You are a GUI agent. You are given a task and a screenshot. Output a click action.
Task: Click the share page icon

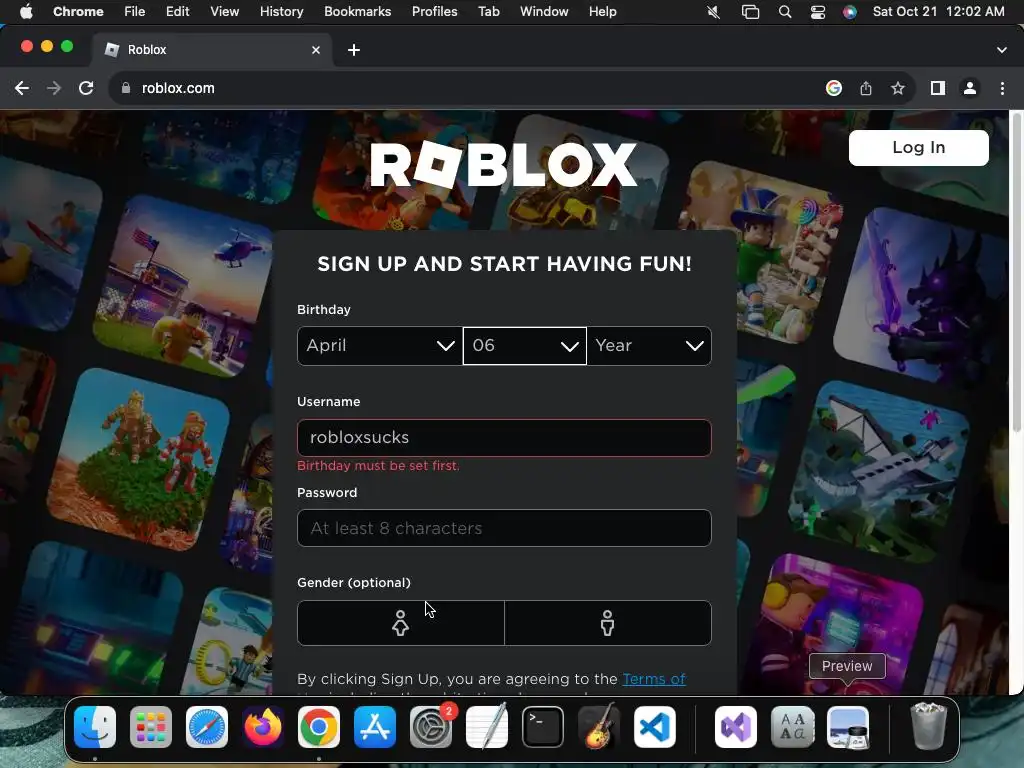click(866, 88)
